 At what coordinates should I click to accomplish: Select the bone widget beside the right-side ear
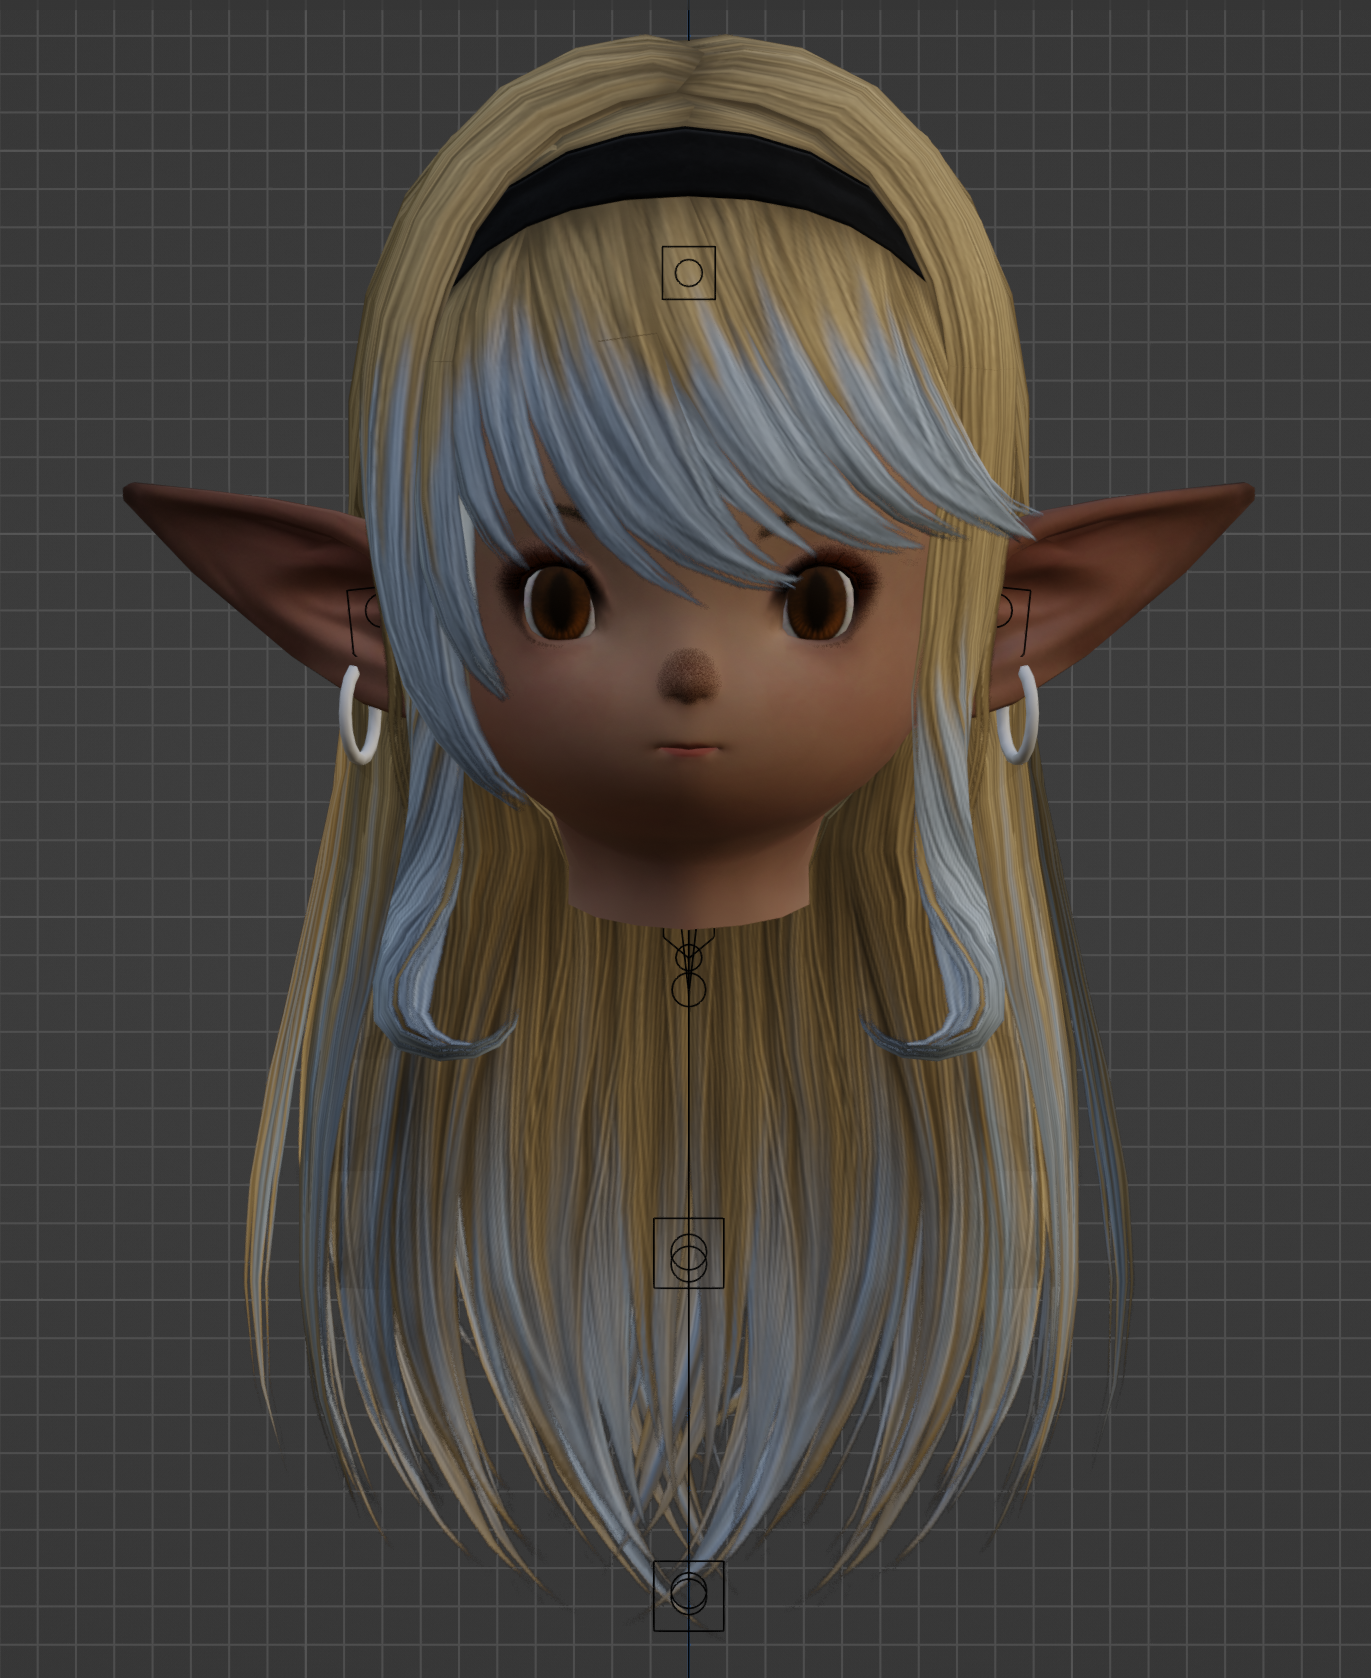[x=1015, y=622]
